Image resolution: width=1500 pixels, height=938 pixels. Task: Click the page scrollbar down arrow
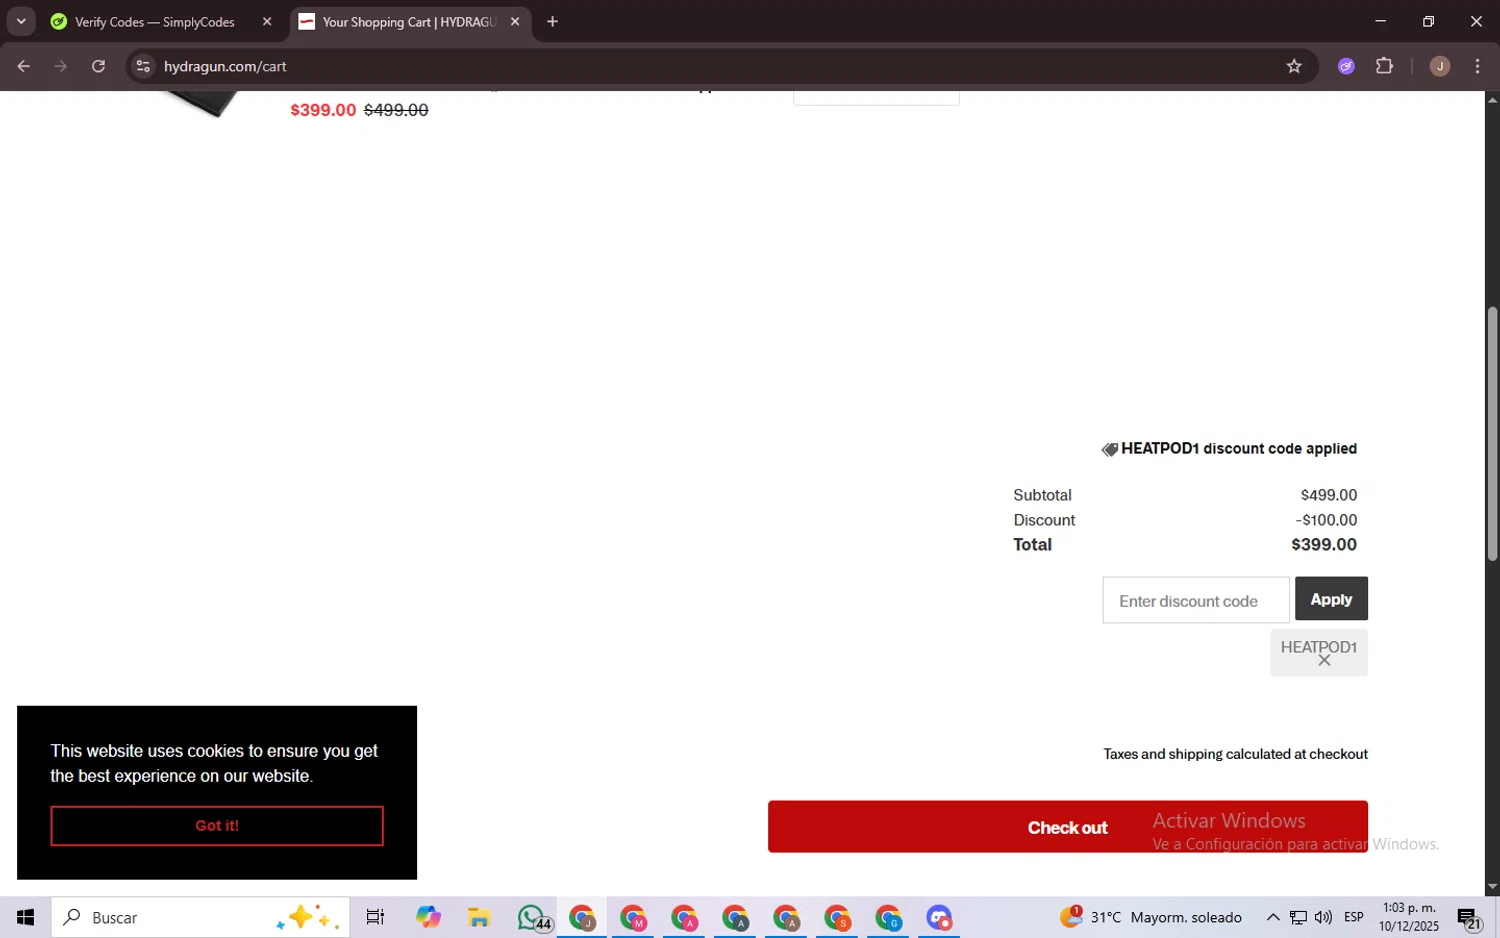[x=1492, y=887]
